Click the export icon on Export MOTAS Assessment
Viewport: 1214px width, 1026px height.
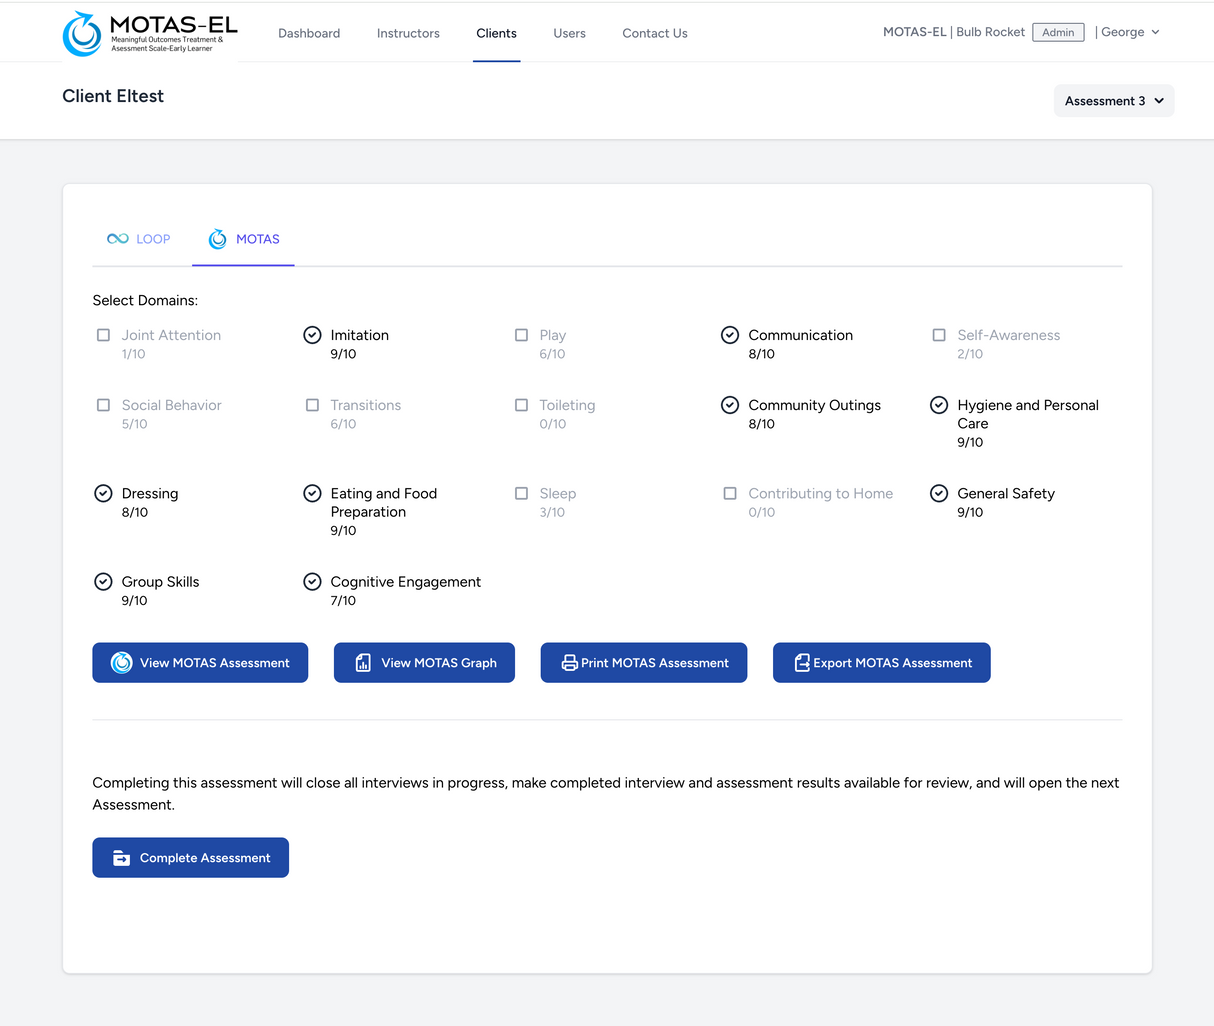coord(801,662)
